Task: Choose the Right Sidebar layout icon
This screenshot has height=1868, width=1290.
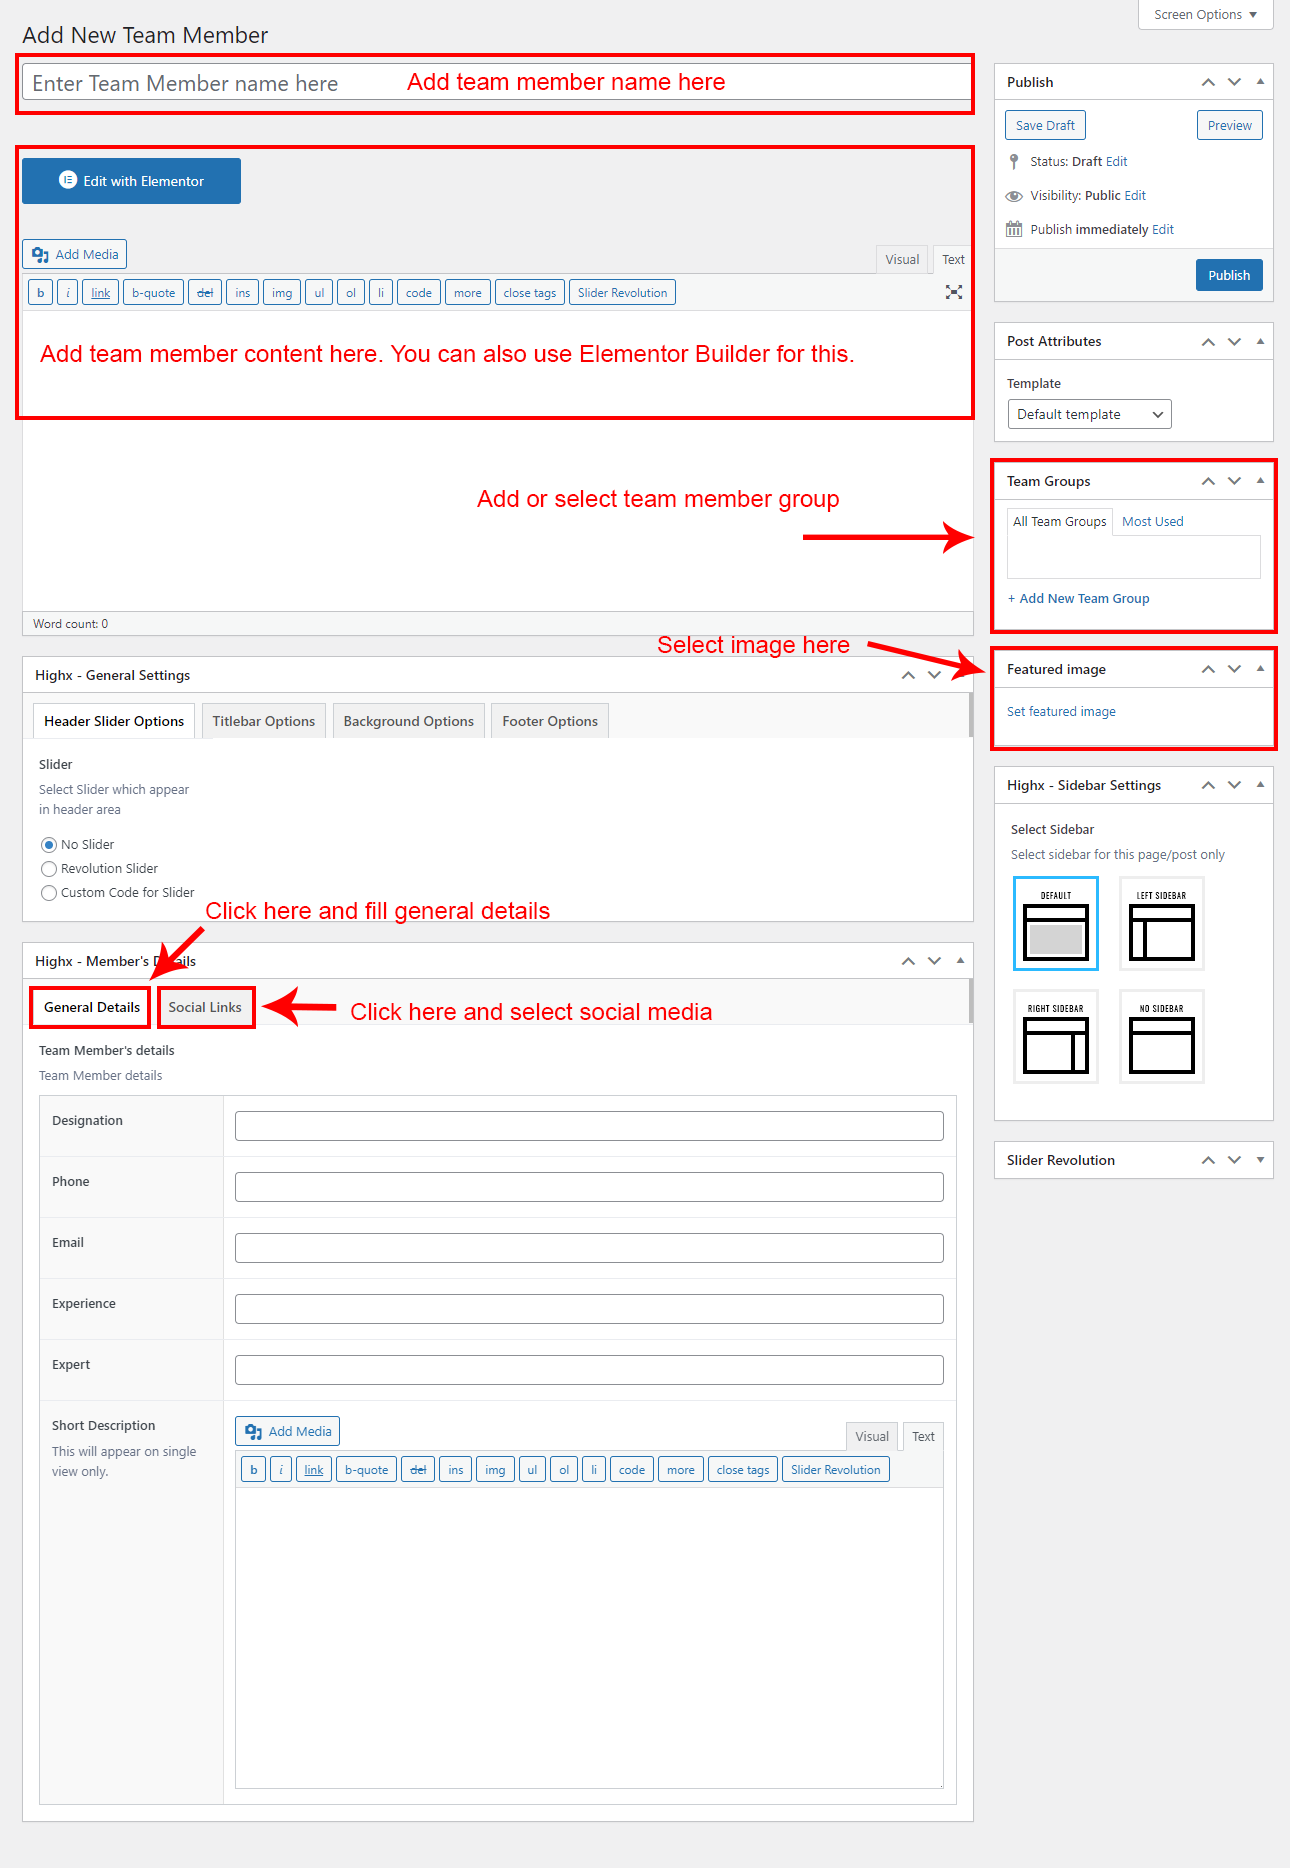Action: [x=1055, y=1037]
